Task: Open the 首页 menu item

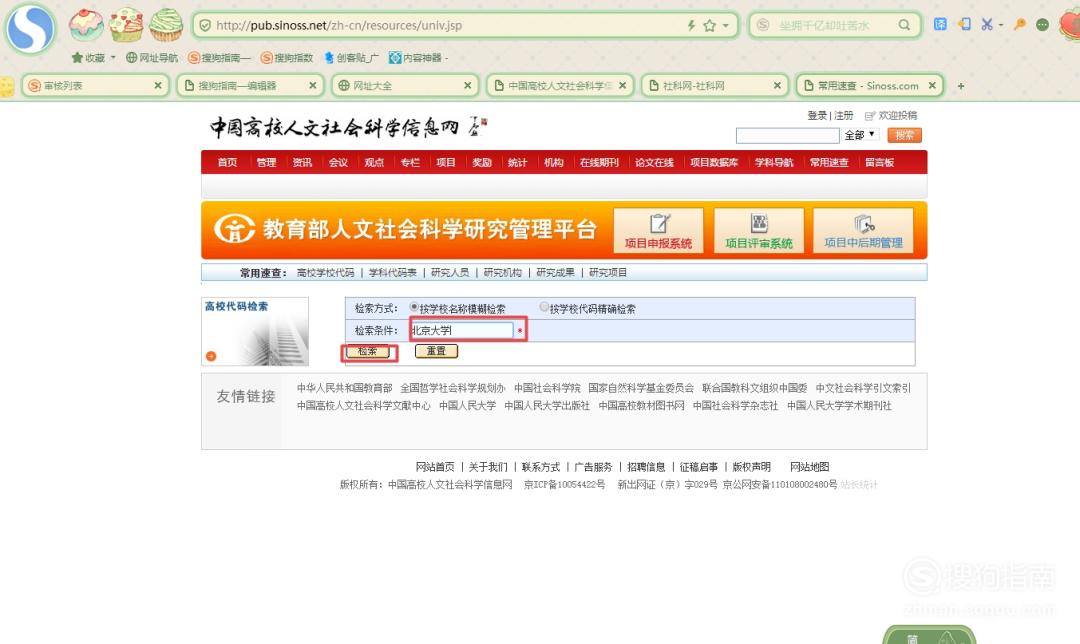Action: pos(227,163)
